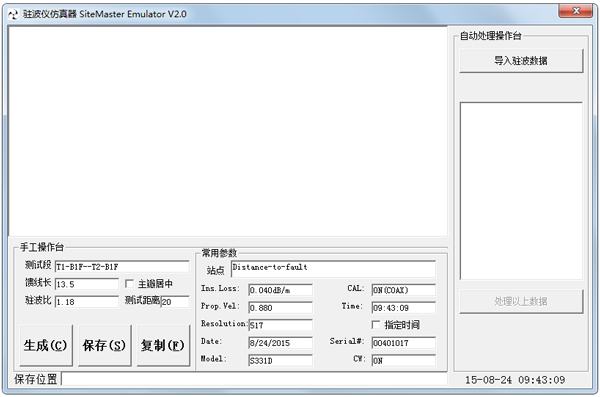Click the 保存位置 path field
This screenshot has height=397, width=600.
[x=254, y=379]
